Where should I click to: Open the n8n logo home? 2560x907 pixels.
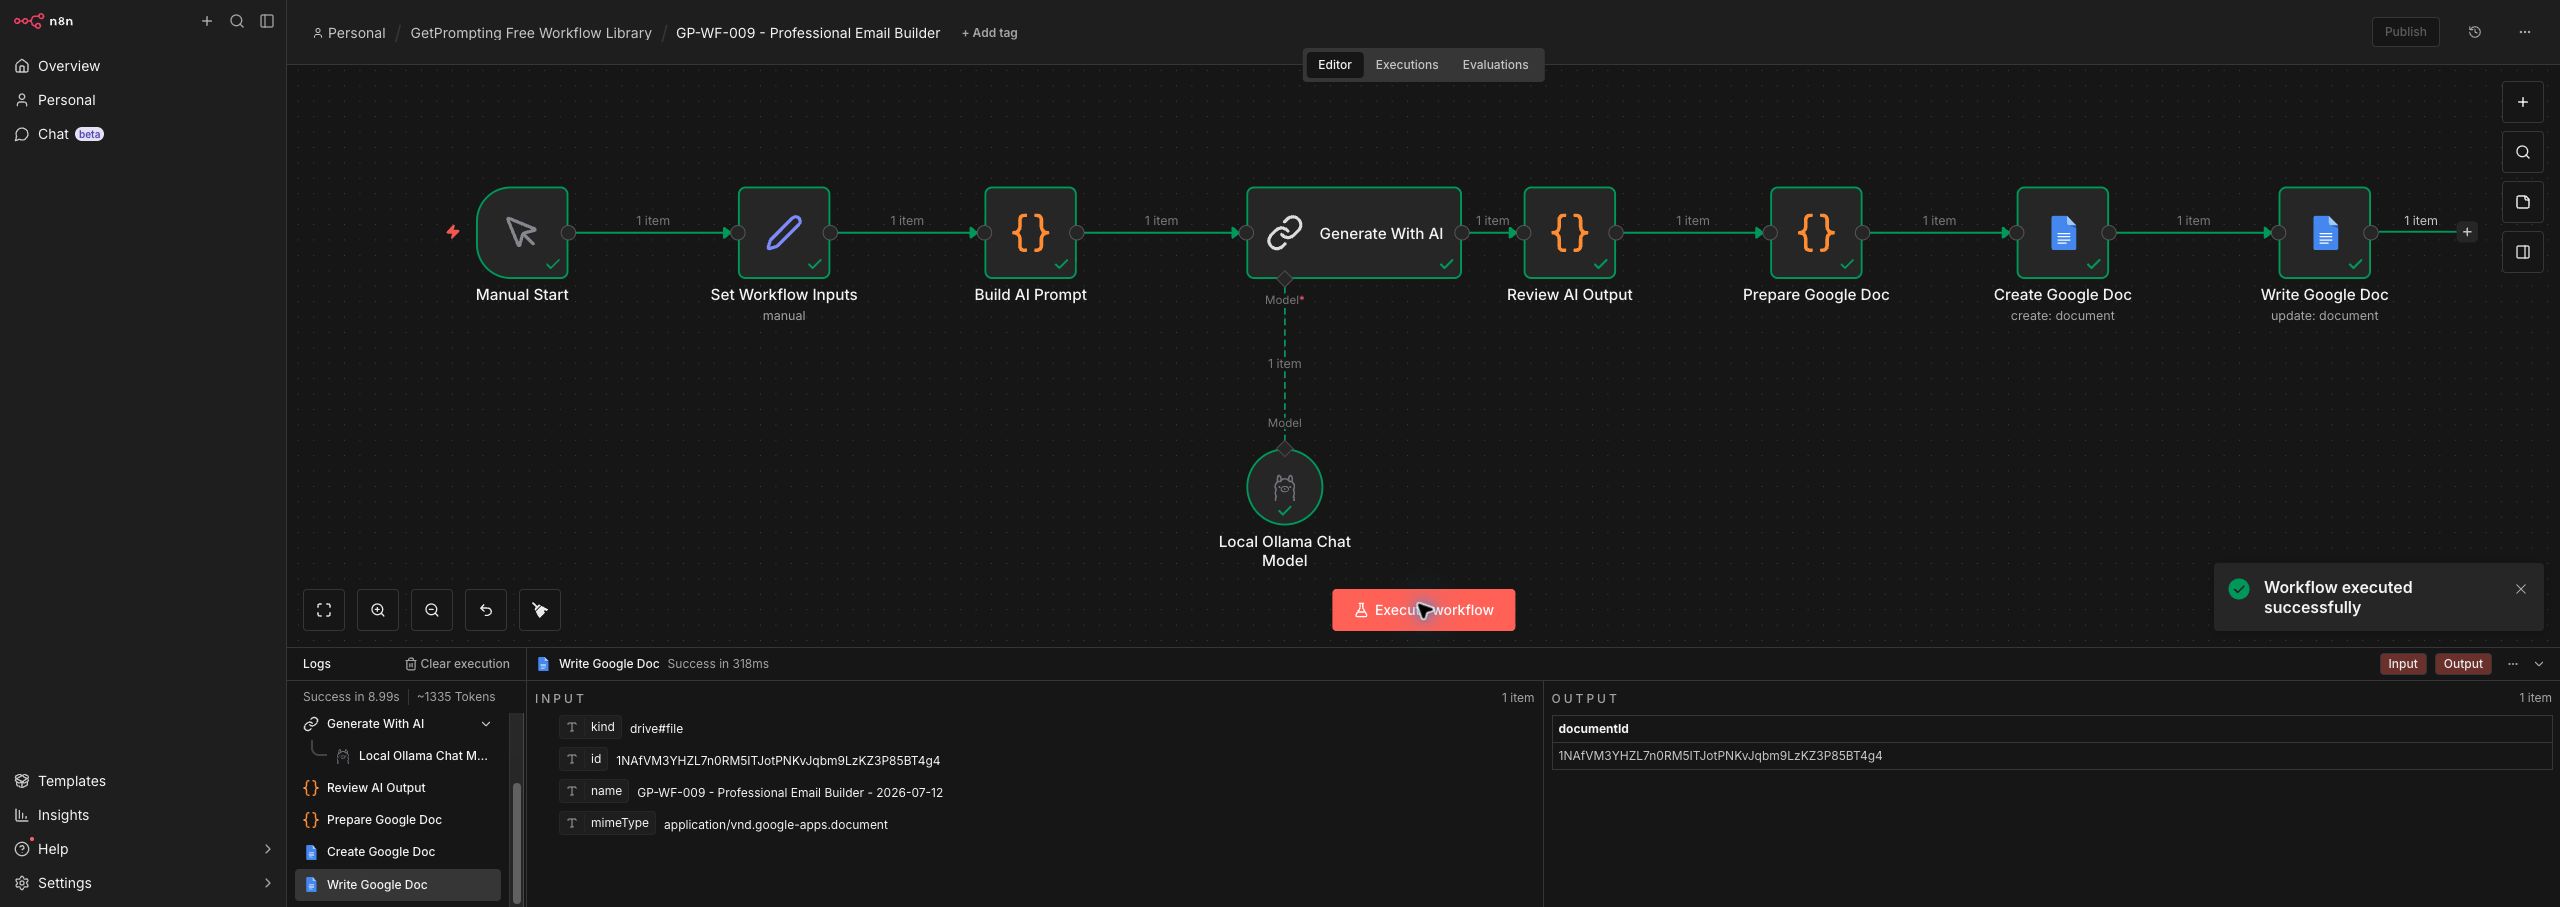tap(43, 21)
